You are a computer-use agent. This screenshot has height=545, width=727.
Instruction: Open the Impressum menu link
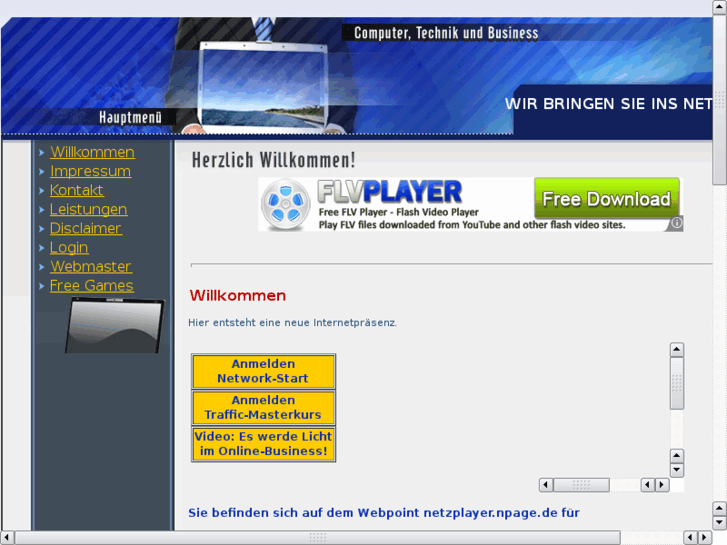pyautogui.click(x=90, y=171)
